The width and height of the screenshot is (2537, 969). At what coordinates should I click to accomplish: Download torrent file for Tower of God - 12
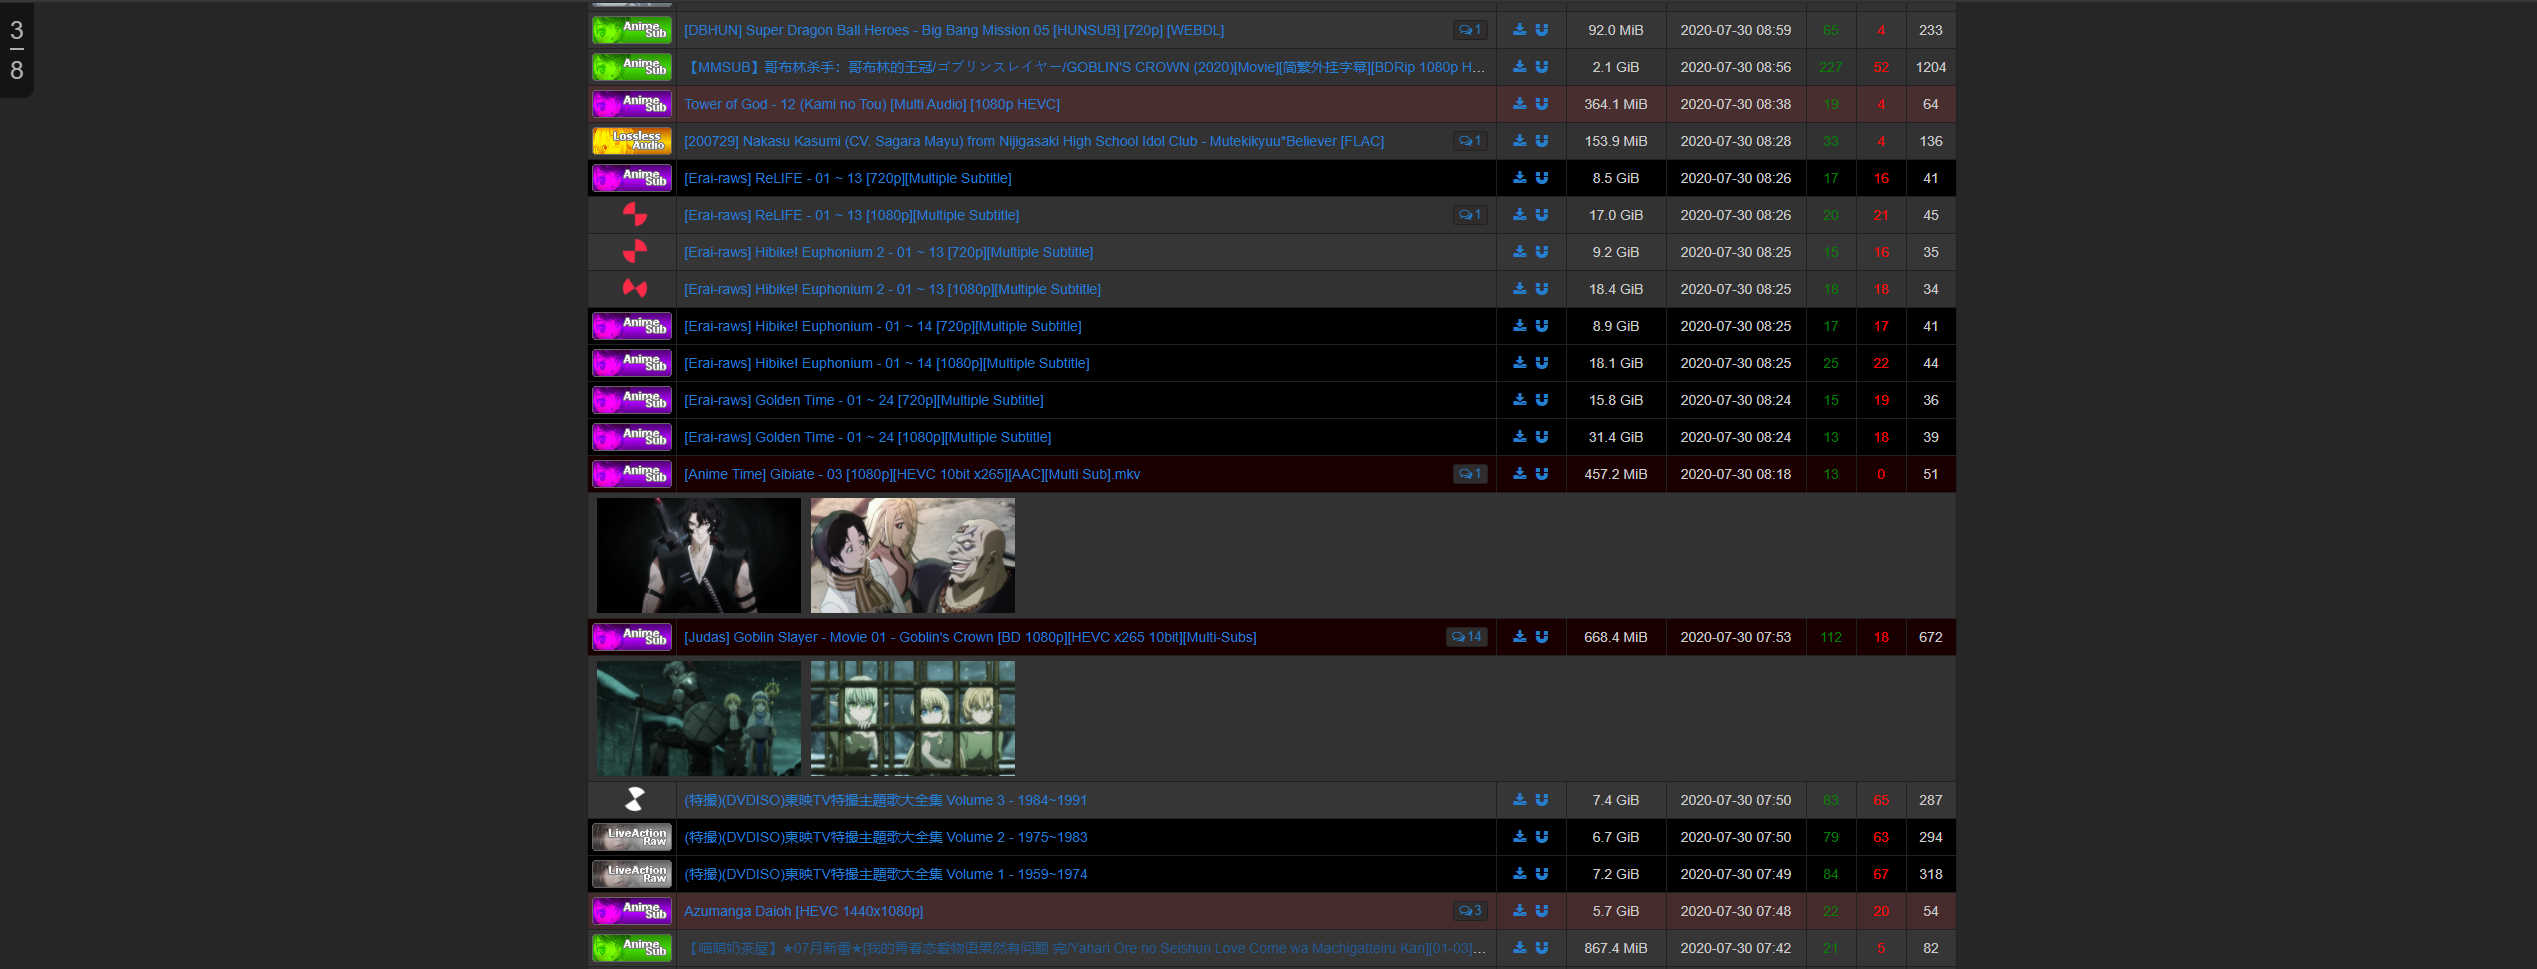(1519, 104)
